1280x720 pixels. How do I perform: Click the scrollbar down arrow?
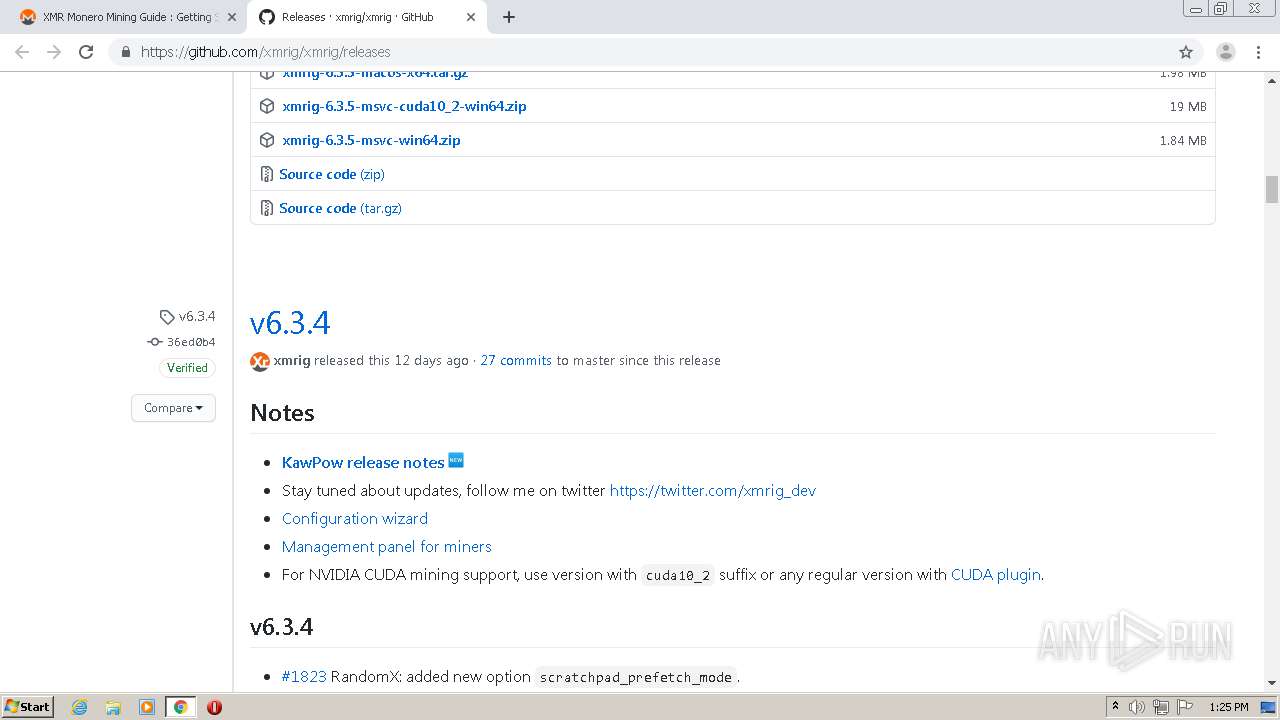tap(1272, 683)
